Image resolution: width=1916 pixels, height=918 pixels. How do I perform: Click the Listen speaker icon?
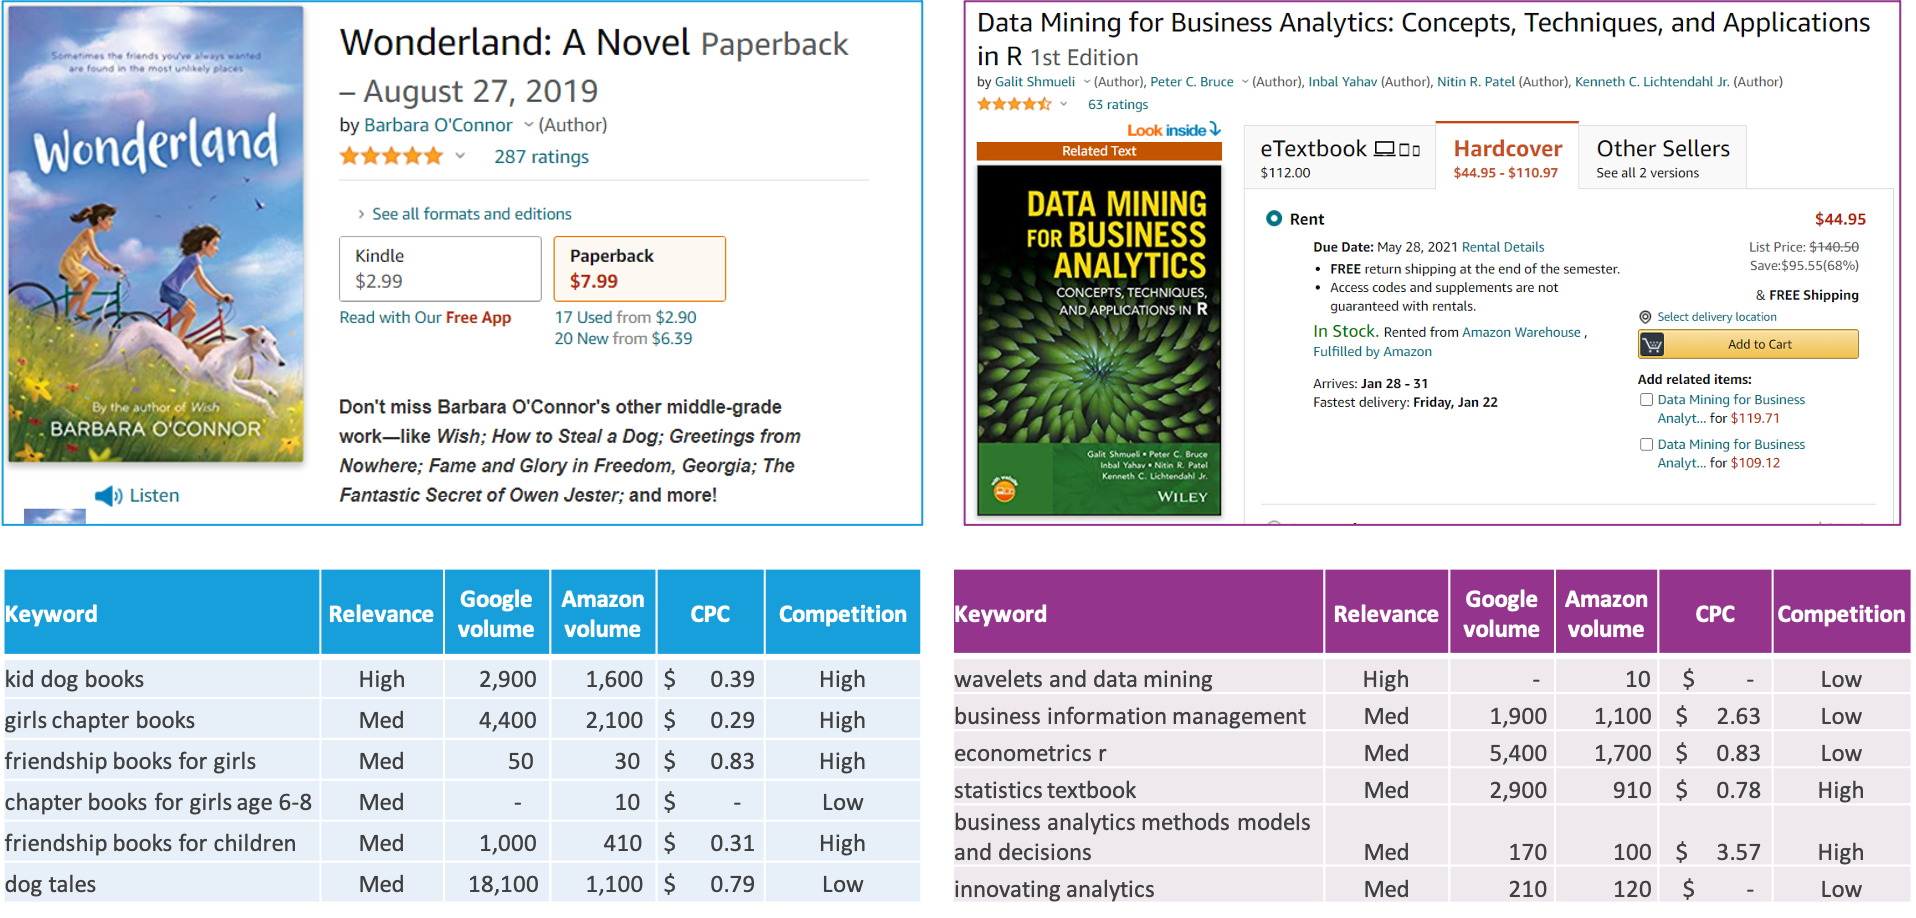108,494
